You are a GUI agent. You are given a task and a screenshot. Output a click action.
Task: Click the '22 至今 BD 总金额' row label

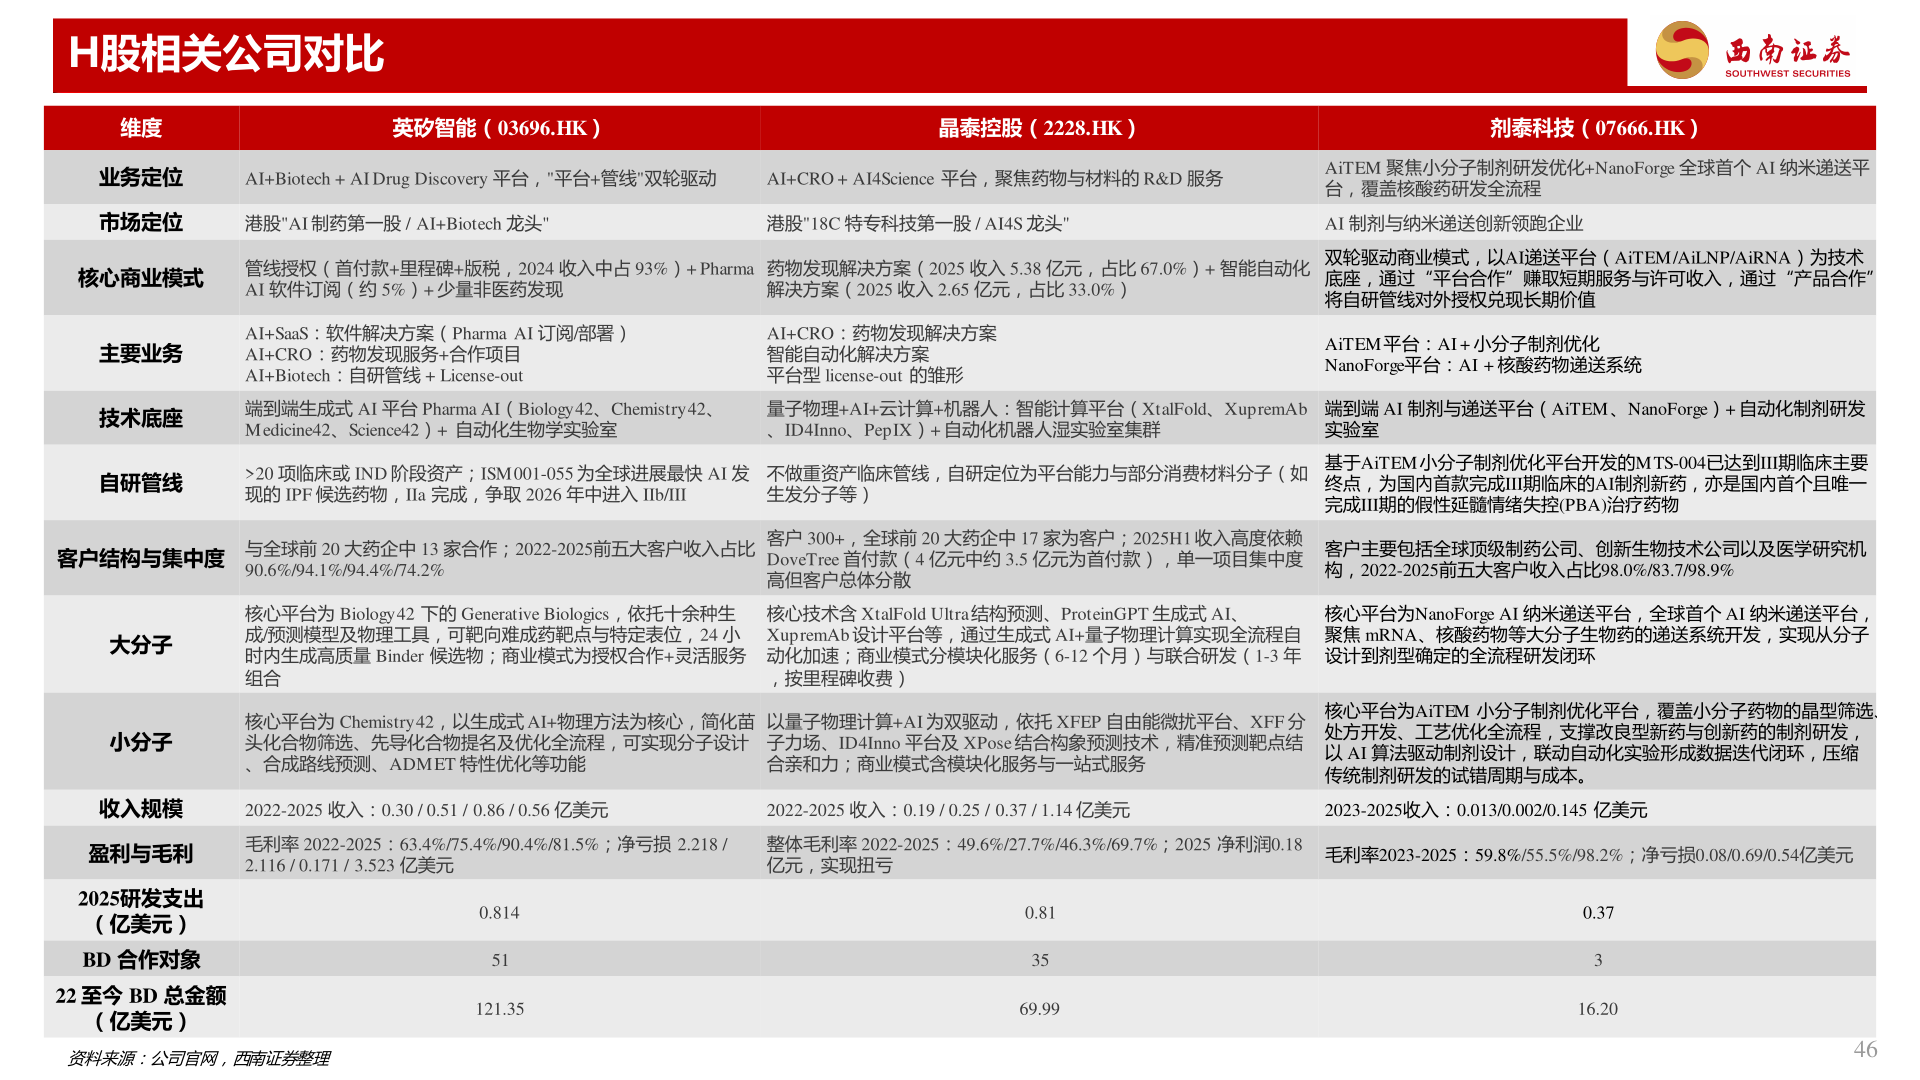[141, 1008]
